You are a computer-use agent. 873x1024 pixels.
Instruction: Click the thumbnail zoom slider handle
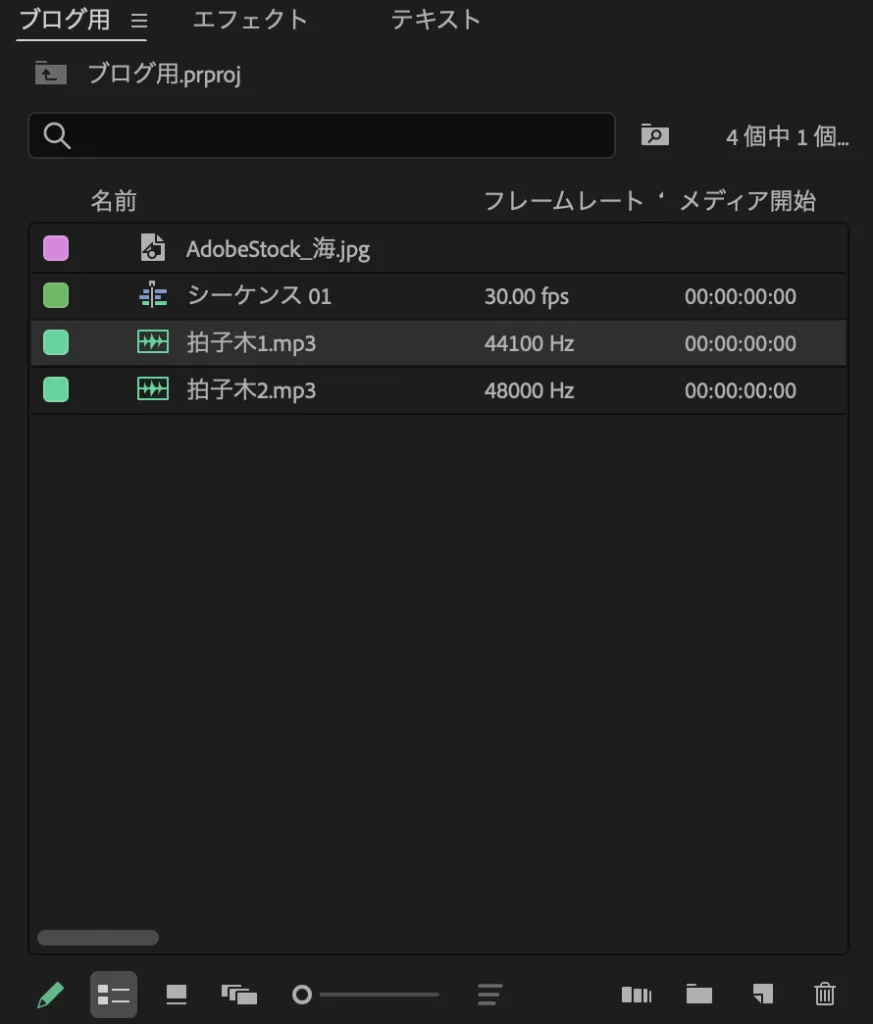coord(302,995)
